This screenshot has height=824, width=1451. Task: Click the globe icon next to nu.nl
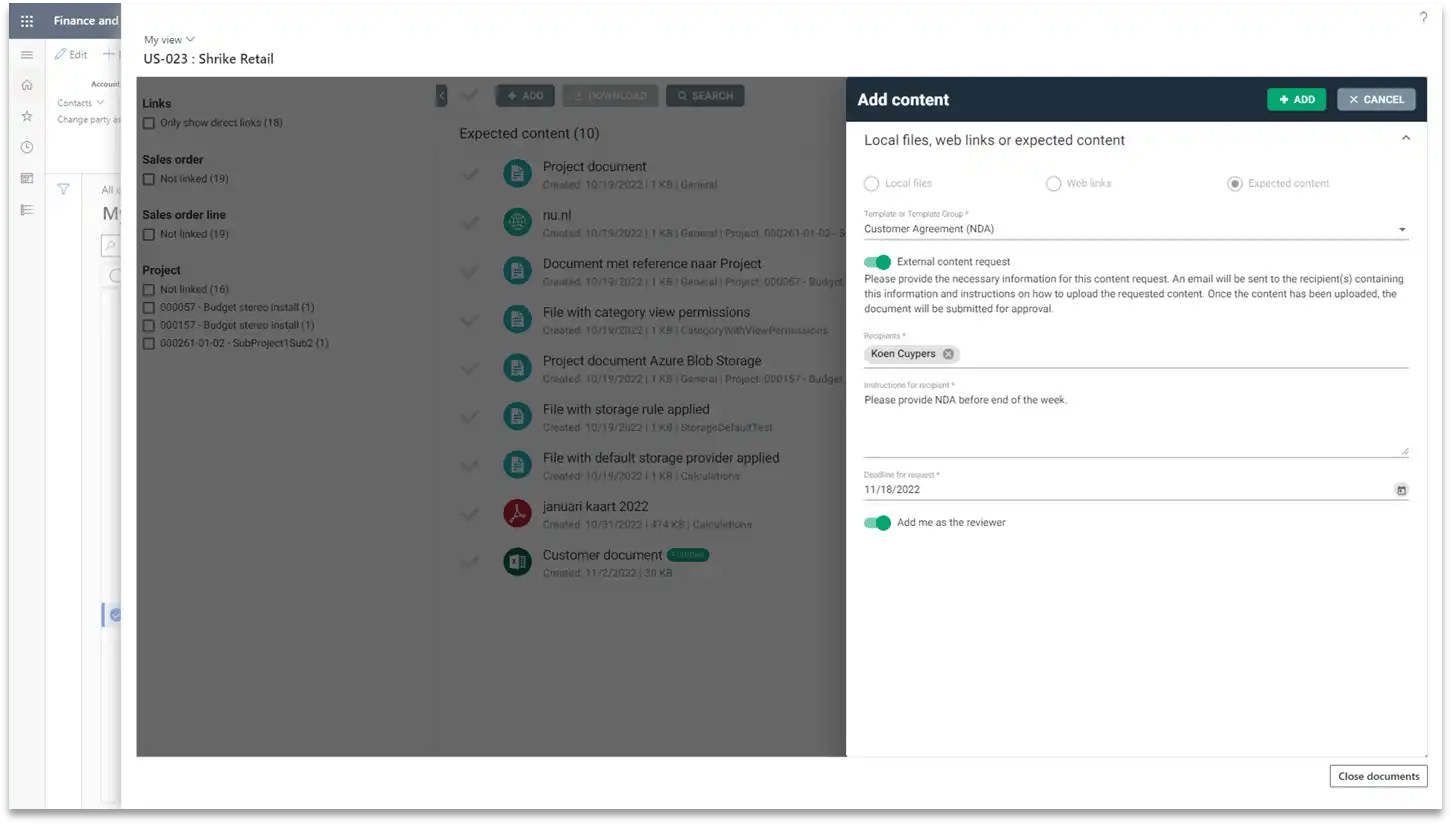pyautogui.click(x=517, y=221)
